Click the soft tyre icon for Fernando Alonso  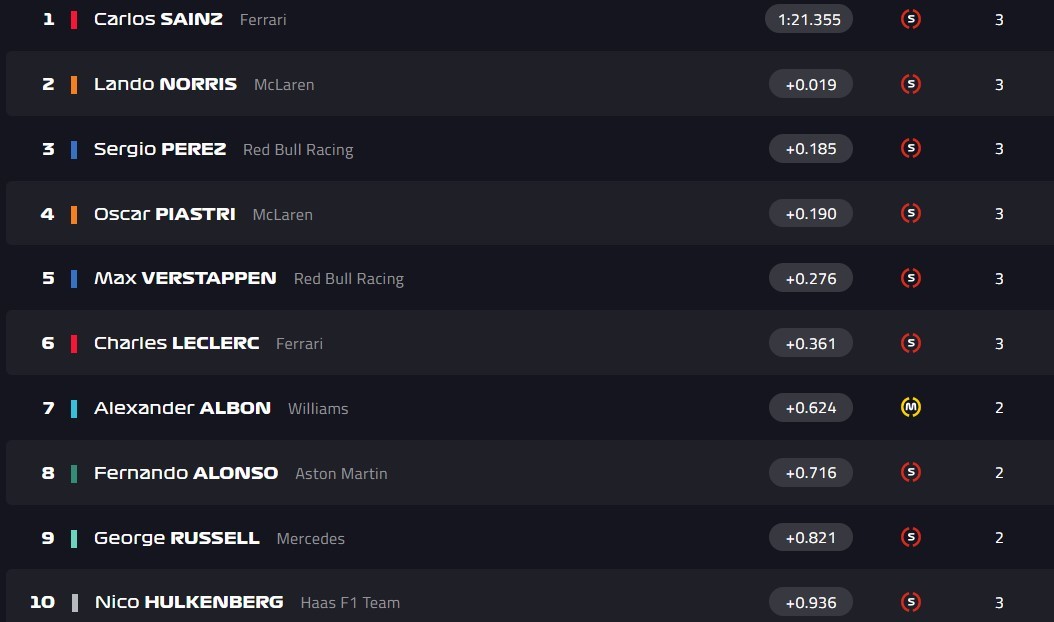click(910, 472)
